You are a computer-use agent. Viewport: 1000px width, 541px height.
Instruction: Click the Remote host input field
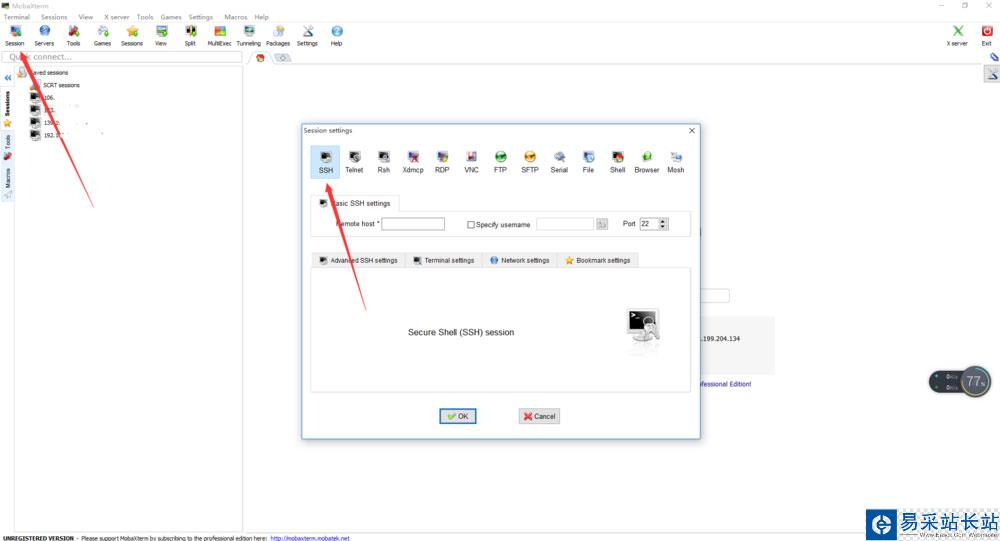[413, 224]
